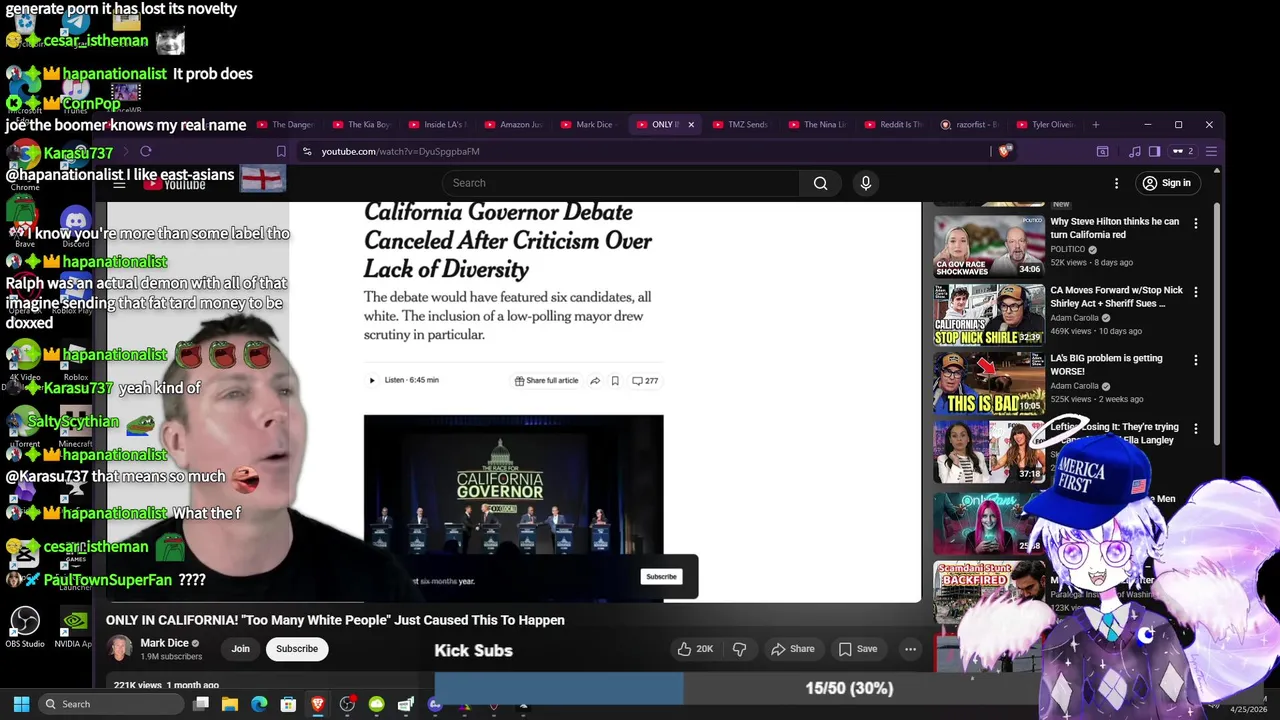Open more actions ellipsis beside Save

tap(910, 649)
